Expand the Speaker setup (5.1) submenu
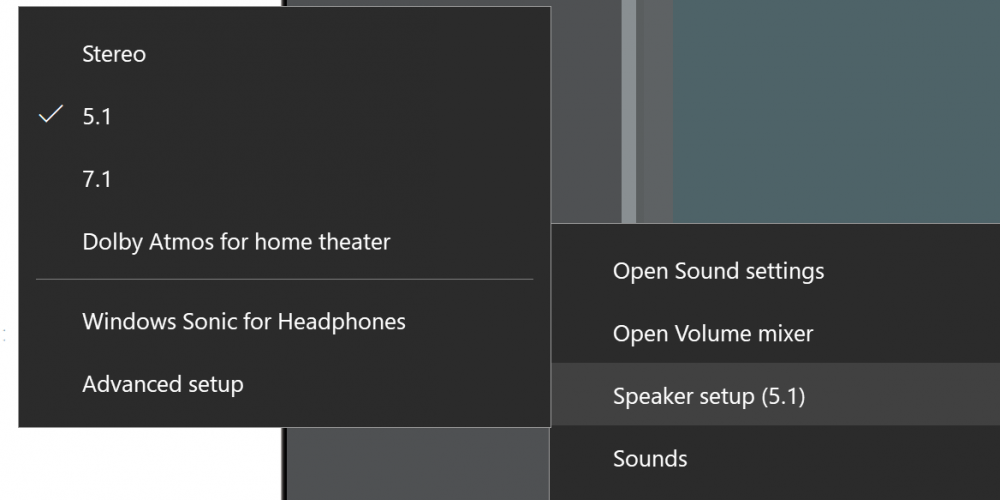Image resolution: width=1000 pixels, height=500 pixels. click(x=709, y=396)
